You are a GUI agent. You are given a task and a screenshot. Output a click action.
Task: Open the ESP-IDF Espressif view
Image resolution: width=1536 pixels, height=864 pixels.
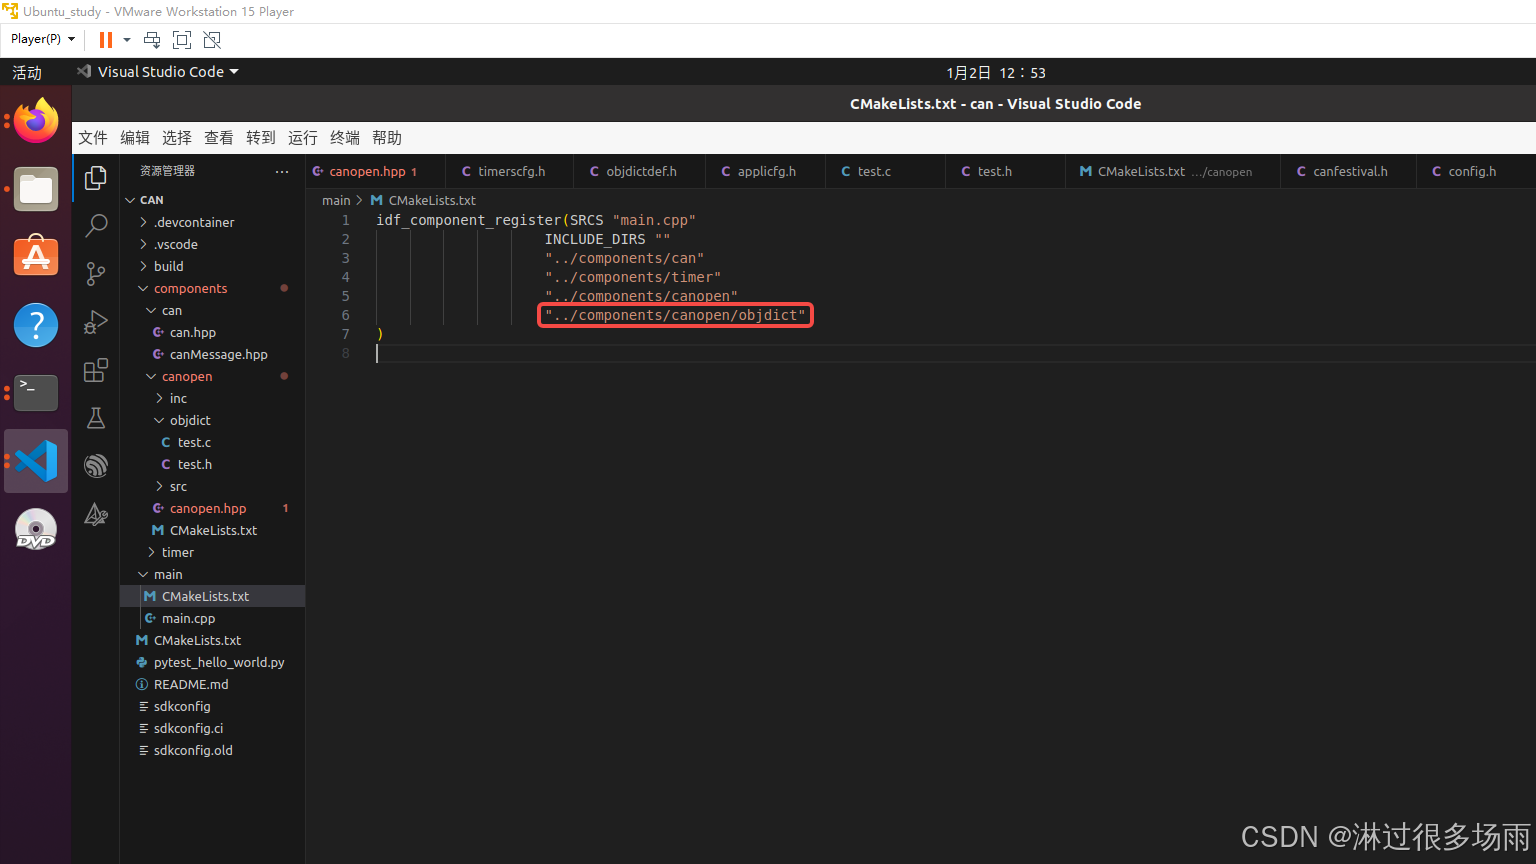[x=96, y=465]
